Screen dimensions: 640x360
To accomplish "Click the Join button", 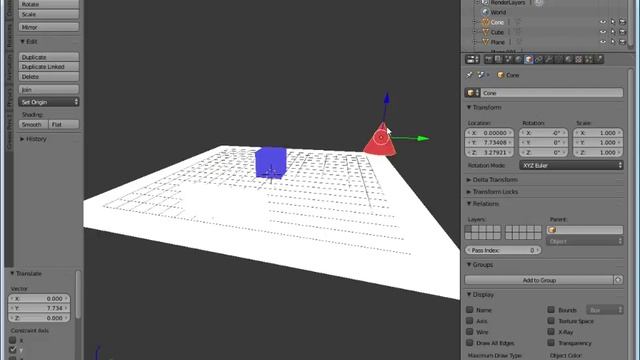I will click(x=49, y=89).
